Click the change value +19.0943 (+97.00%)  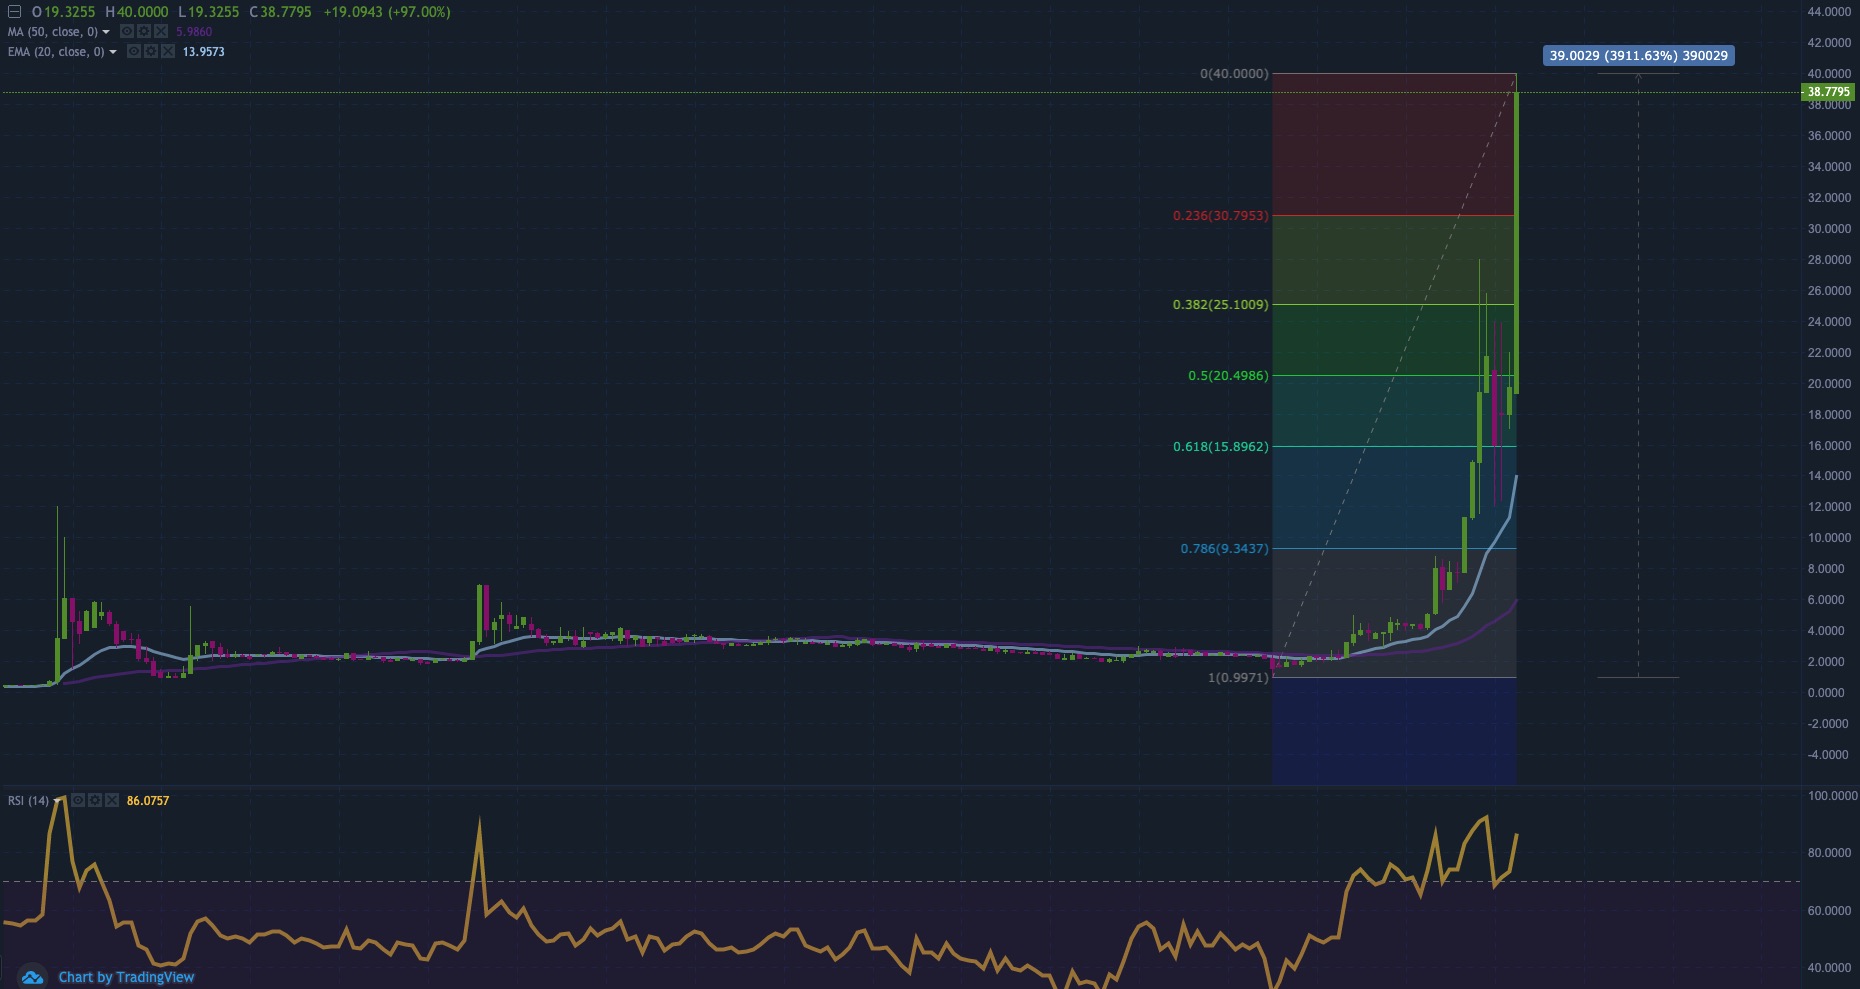pos(387,12)
